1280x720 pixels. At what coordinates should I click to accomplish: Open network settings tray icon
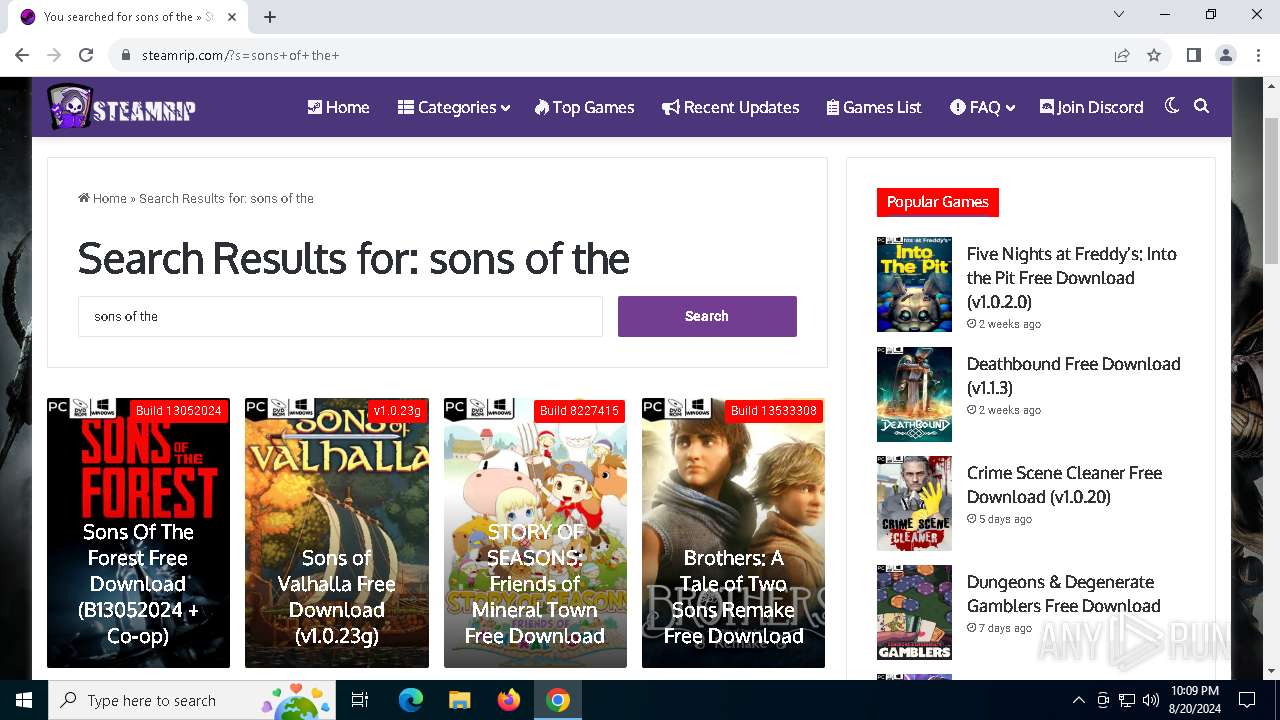click(1127, 700)
